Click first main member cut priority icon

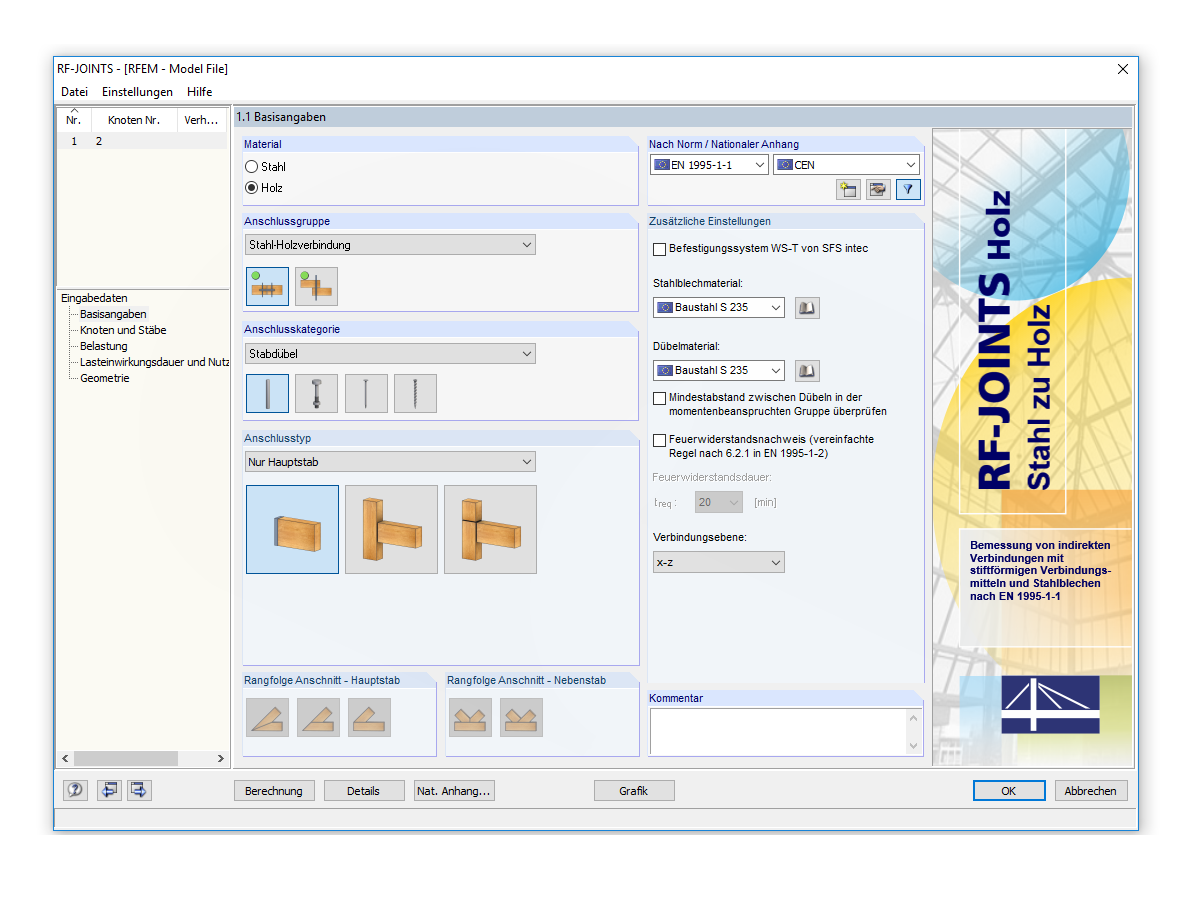click(267, 717)
